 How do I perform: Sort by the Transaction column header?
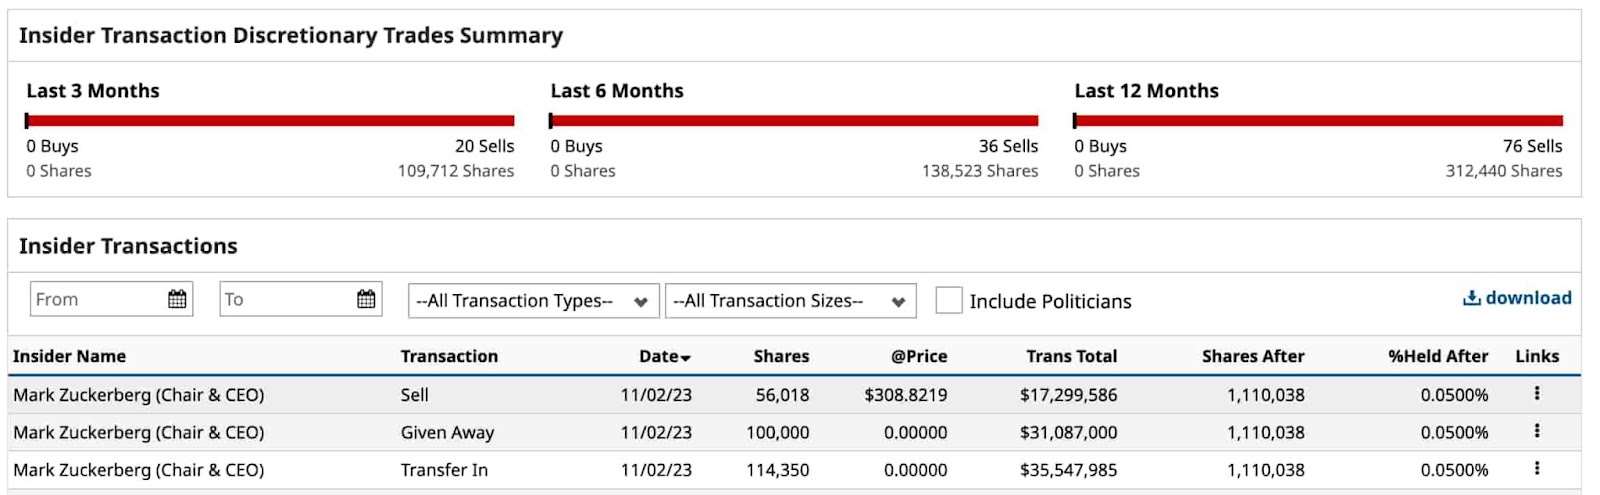click(x=449, y=356)
